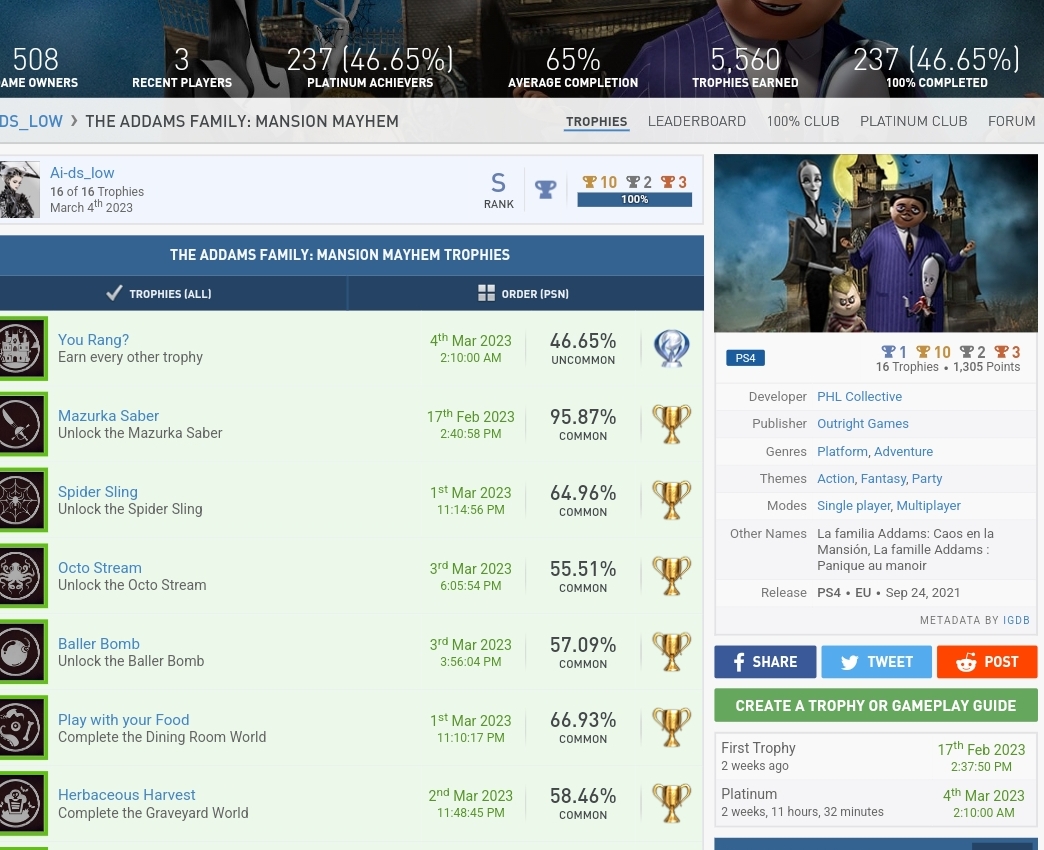Click the 237 (46.65%) 100% Completed stat
1044x850 pixels.
[x=937, y=67]
